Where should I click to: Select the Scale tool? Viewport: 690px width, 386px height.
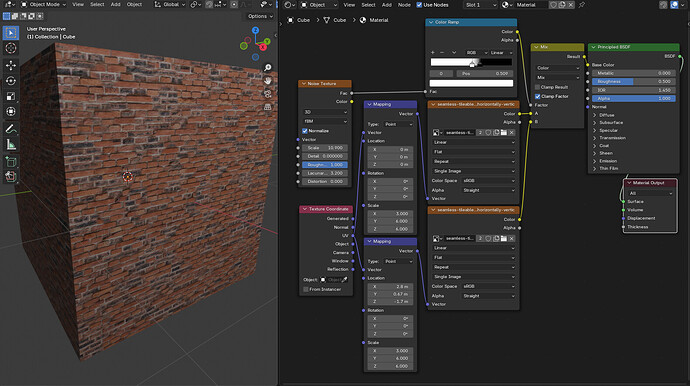[x=11, y=96]
